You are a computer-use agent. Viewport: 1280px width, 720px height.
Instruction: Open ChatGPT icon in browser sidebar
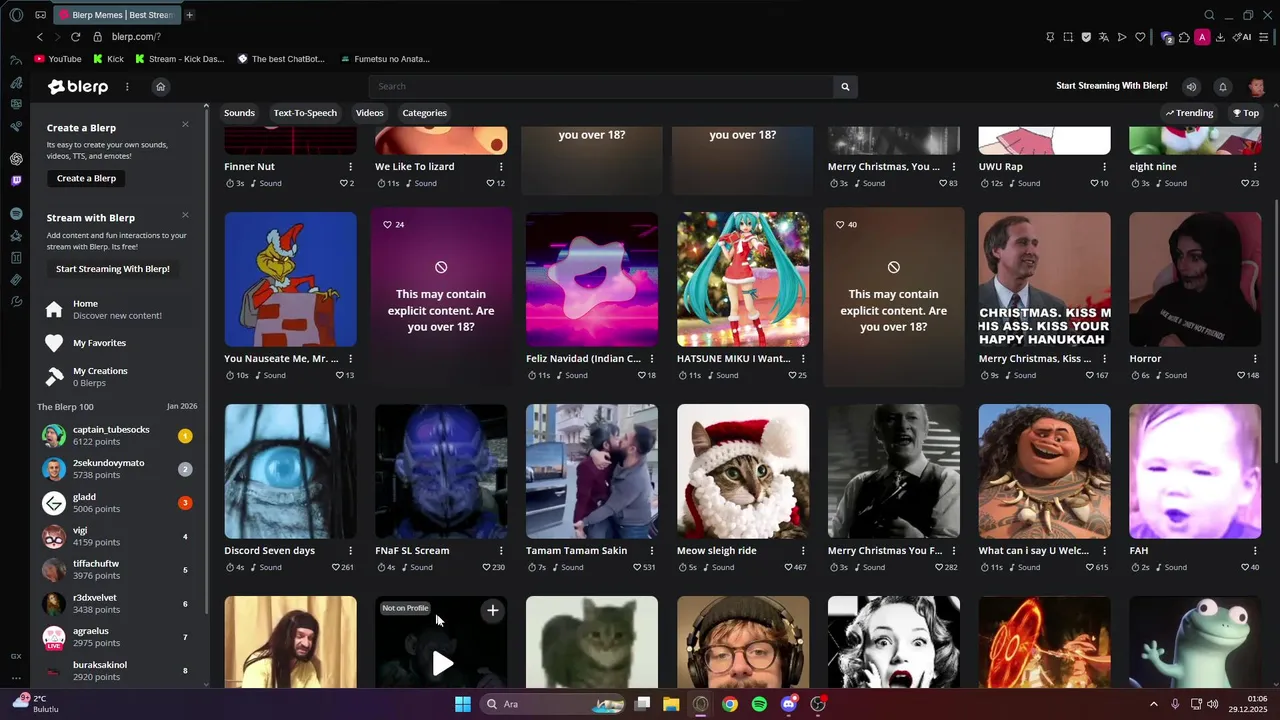(16, 159)
